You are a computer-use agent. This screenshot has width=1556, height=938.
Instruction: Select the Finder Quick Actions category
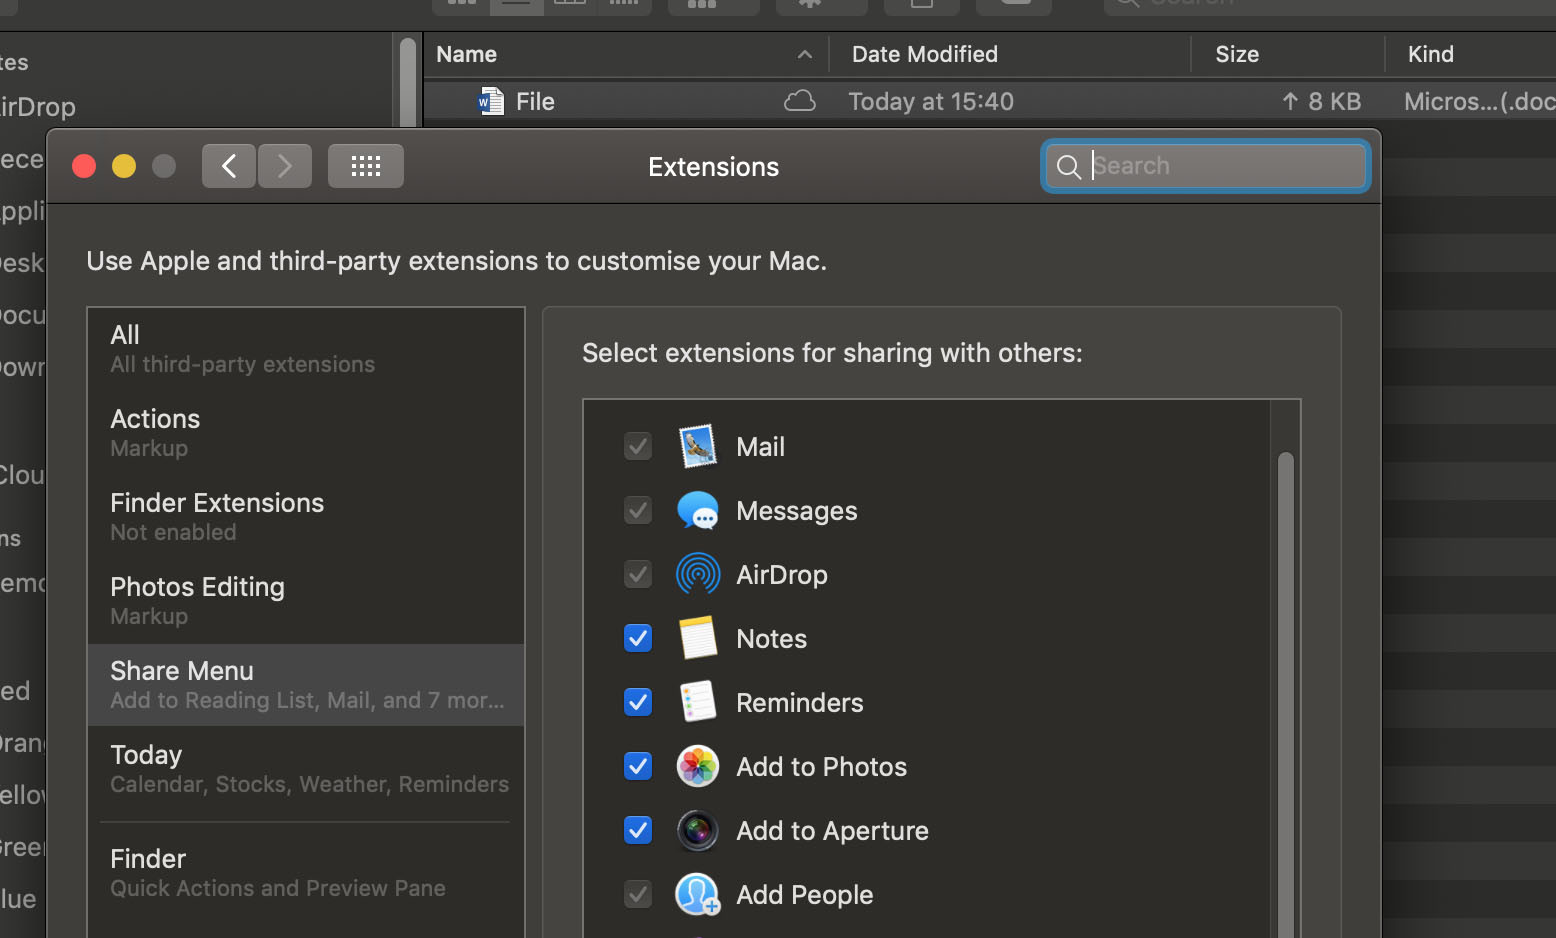click(x=306, y=873)
